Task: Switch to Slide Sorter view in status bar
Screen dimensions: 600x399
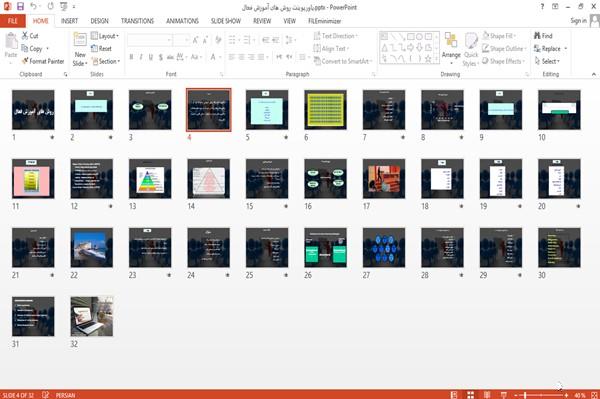Action: click(470, 395)
